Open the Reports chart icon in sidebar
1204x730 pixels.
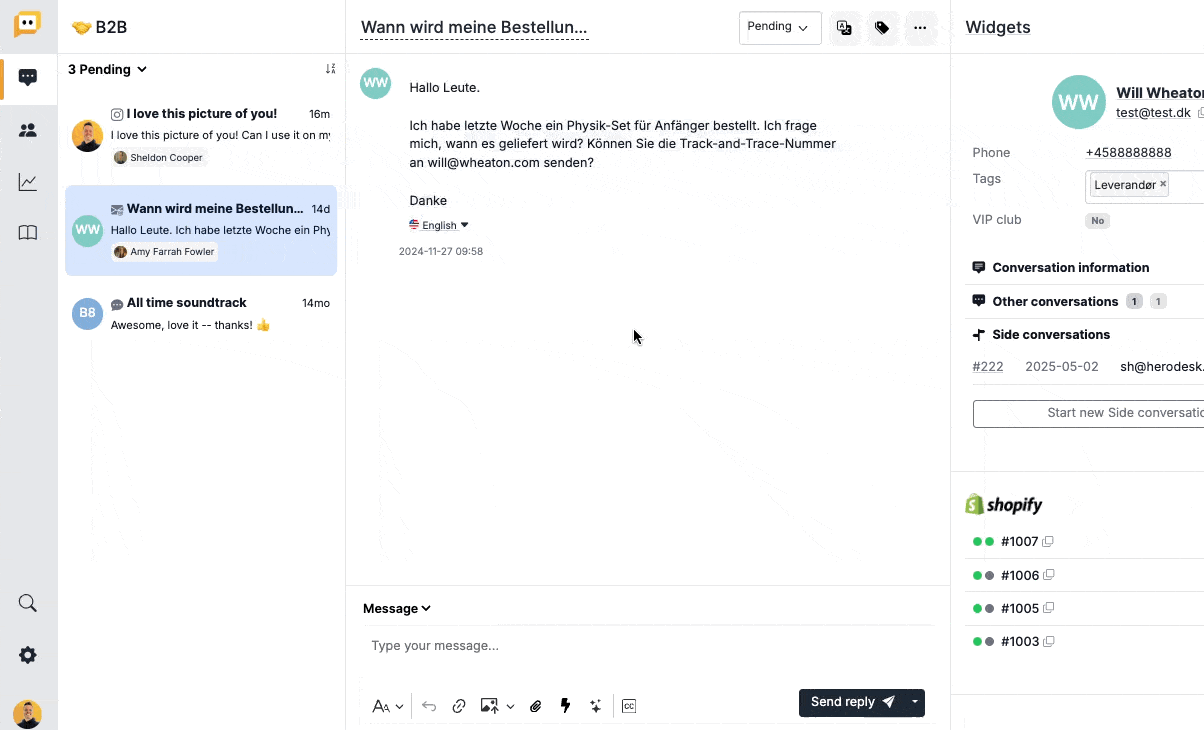coord(28,182)
